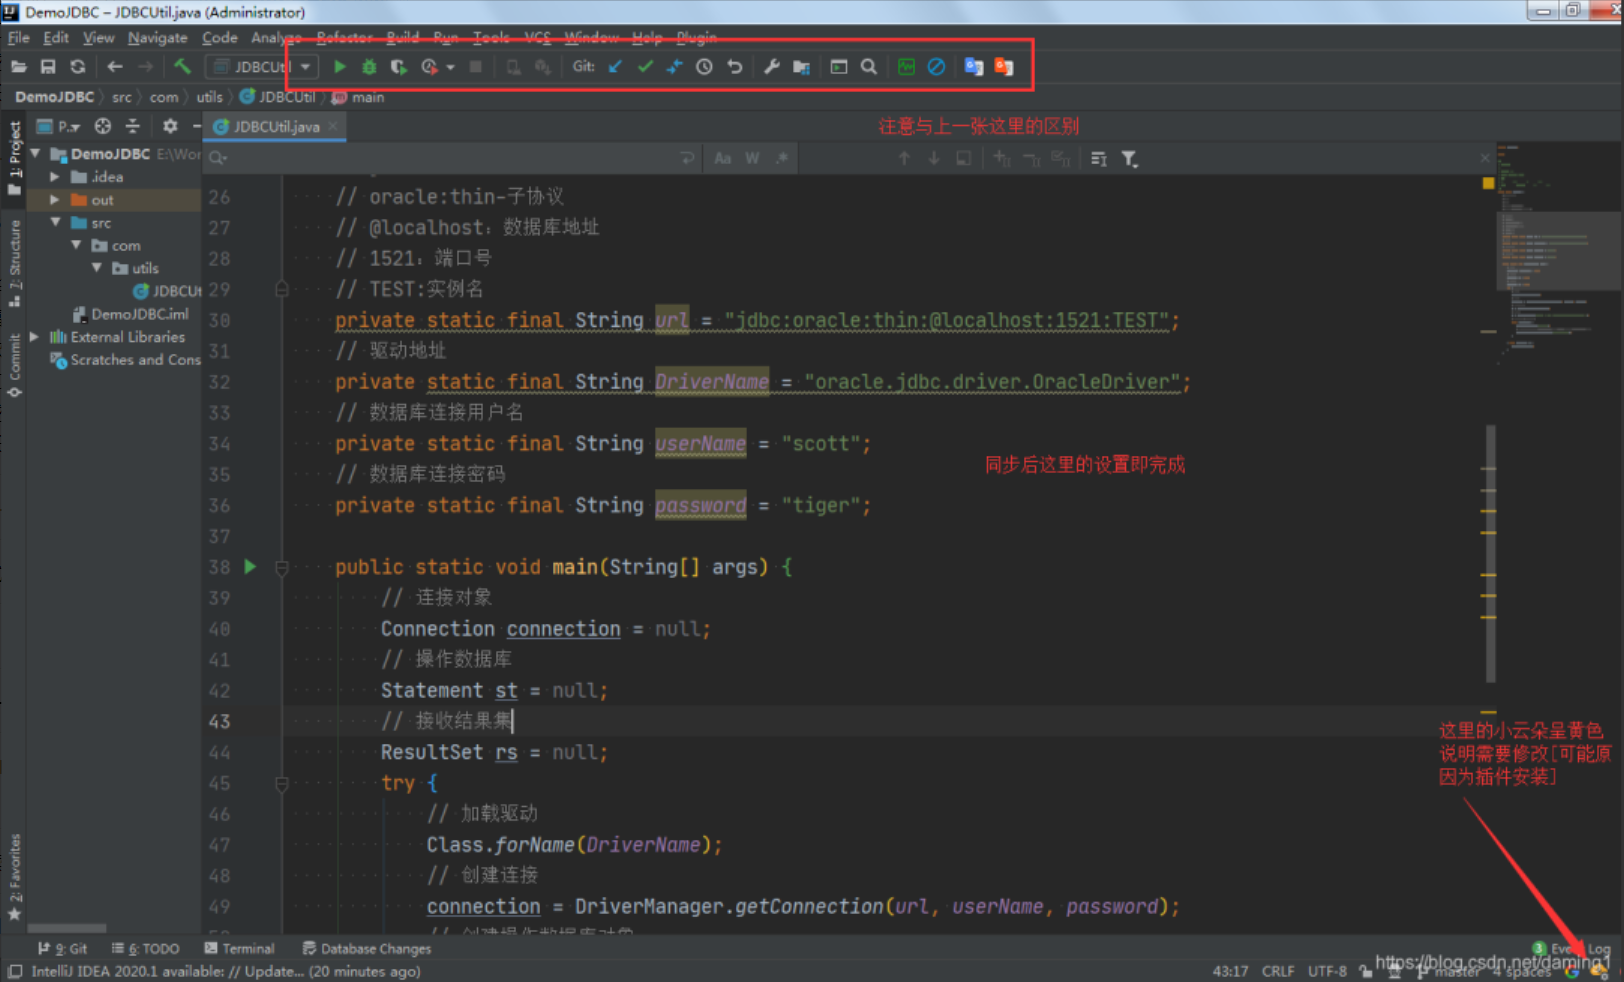Screen dimensions: 1624x982
Task: Open the Favorites side tab
Action: pos(14,878)
